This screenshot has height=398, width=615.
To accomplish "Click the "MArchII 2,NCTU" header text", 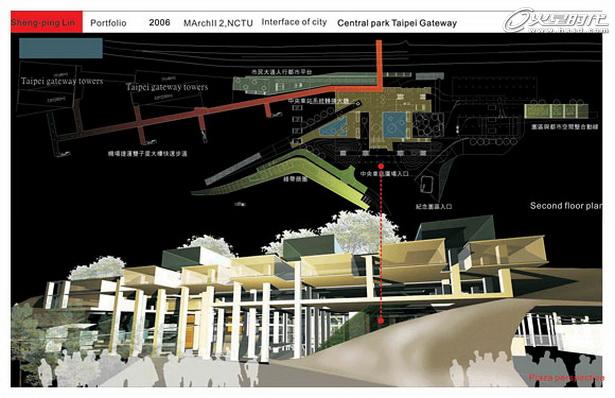I will coord(218,23).
